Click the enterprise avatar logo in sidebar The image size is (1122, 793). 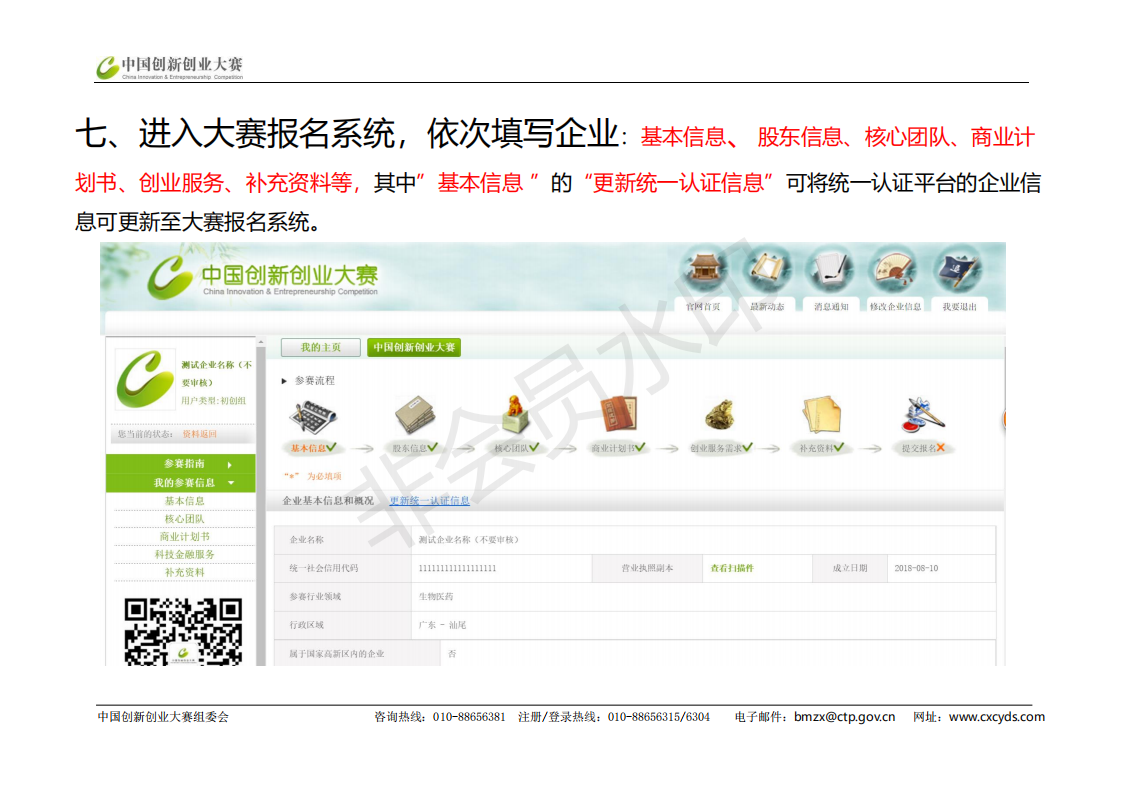pos(145,379)
